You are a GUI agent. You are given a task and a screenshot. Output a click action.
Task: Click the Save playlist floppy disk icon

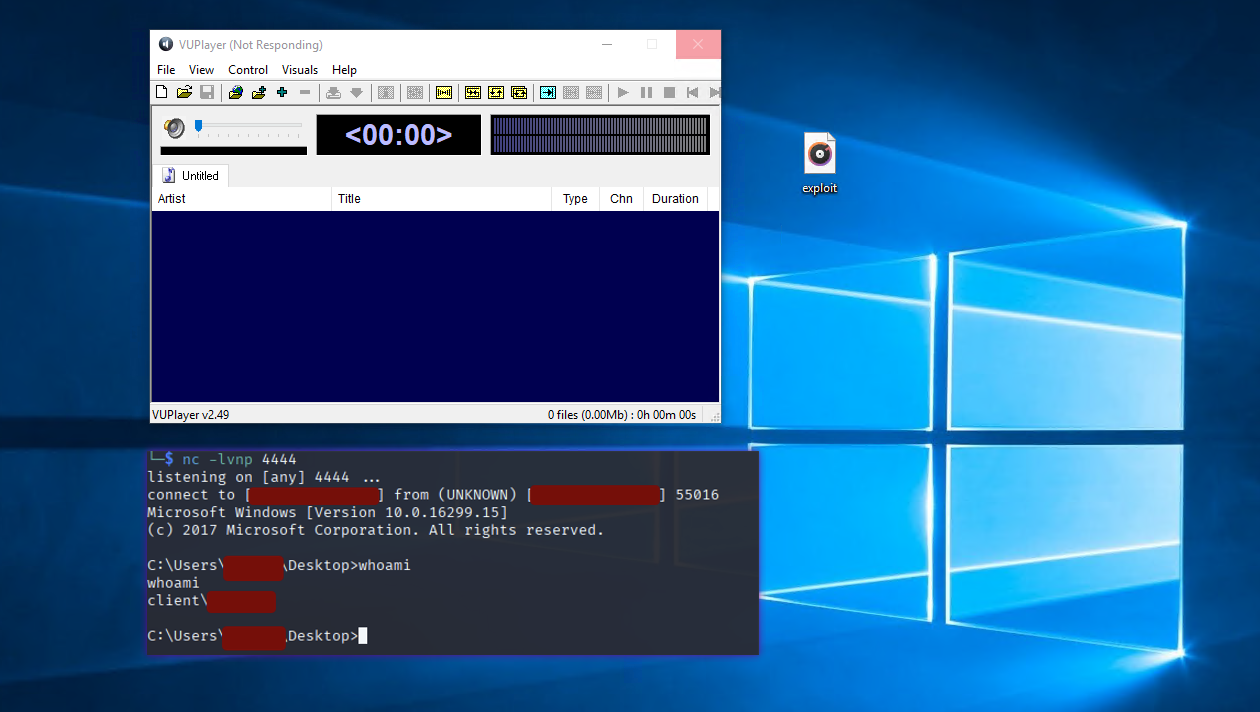207,92
